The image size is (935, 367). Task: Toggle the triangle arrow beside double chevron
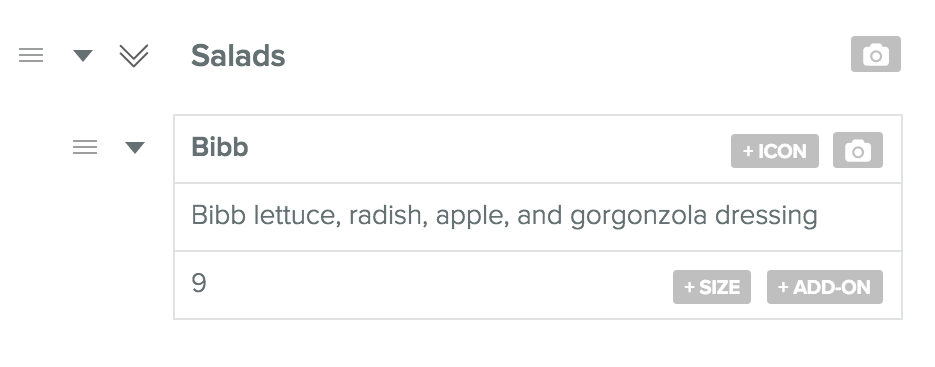pyautogui.click(x=83, y=55)
